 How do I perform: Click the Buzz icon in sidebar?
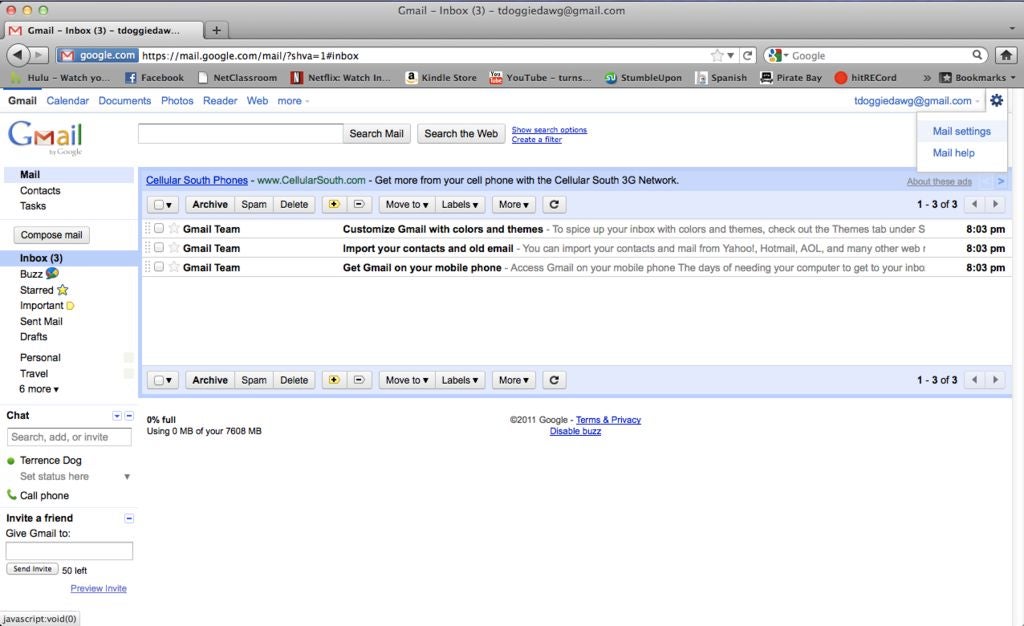click(52, 273)
